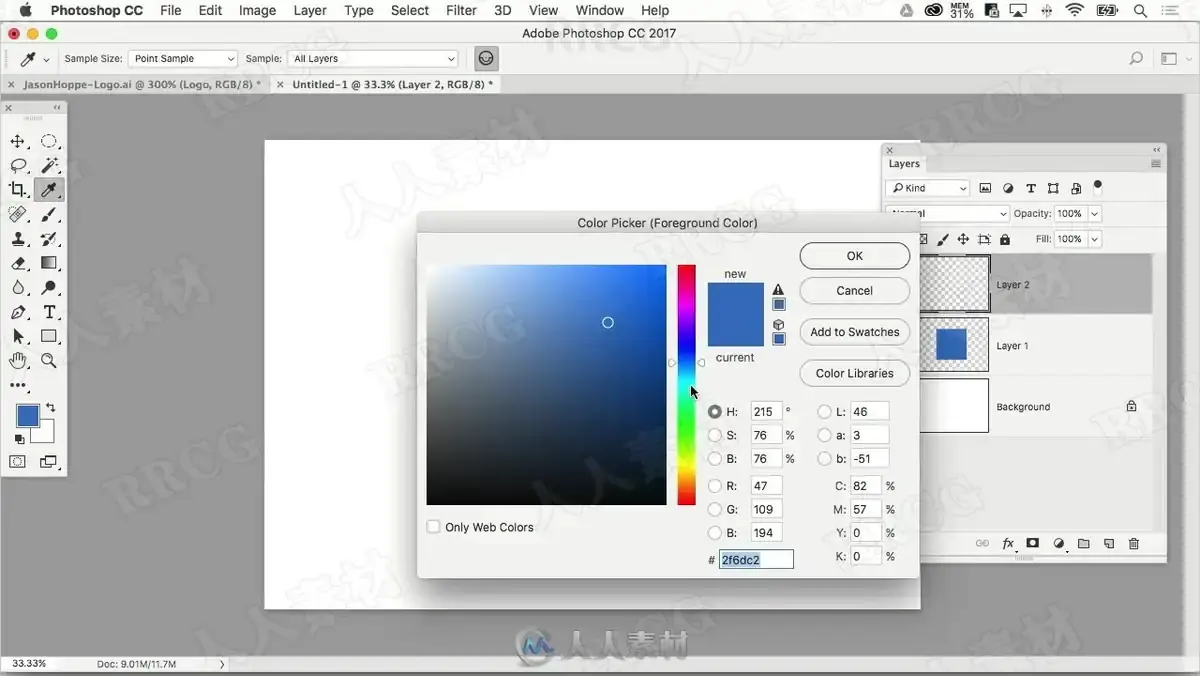Select the RGB blue B radio button

point(715,533)
